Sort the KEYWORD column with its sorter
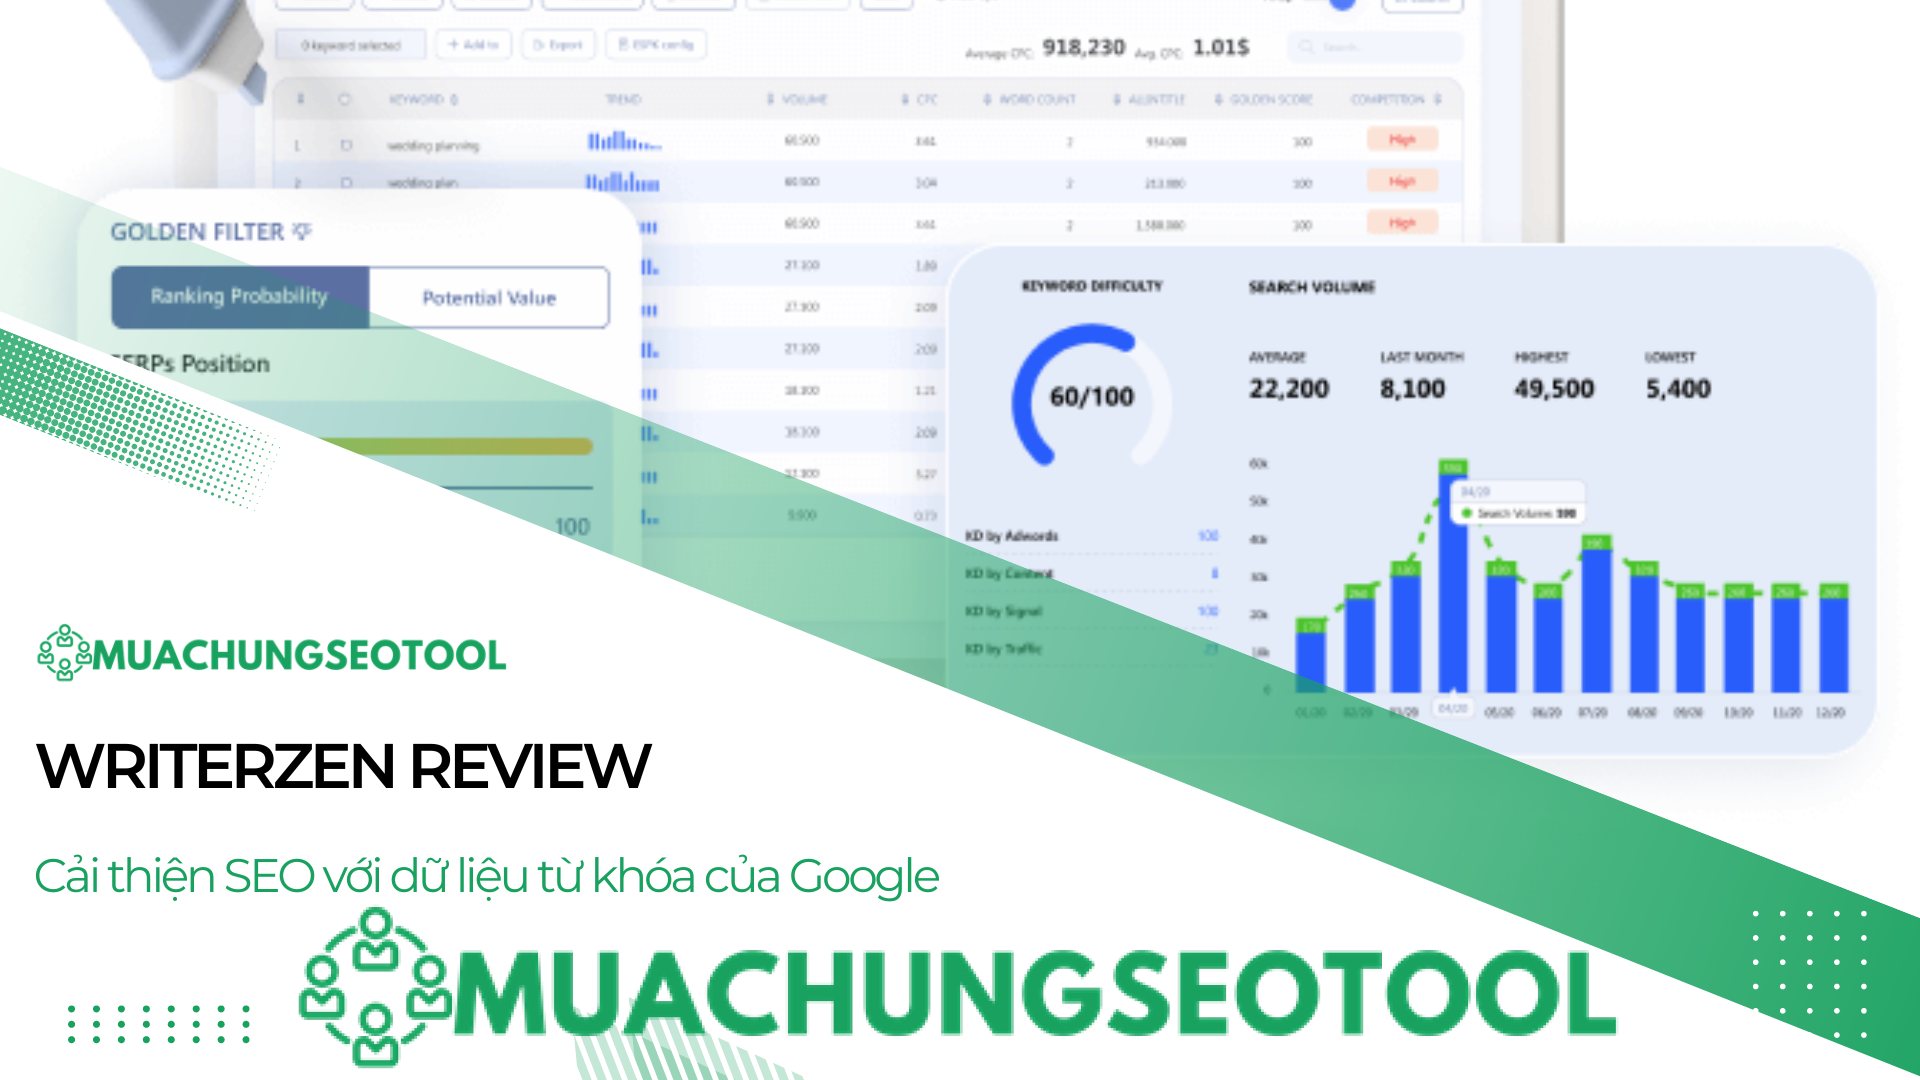This screenshot has width=1920, height=1080. pos(454,100)
